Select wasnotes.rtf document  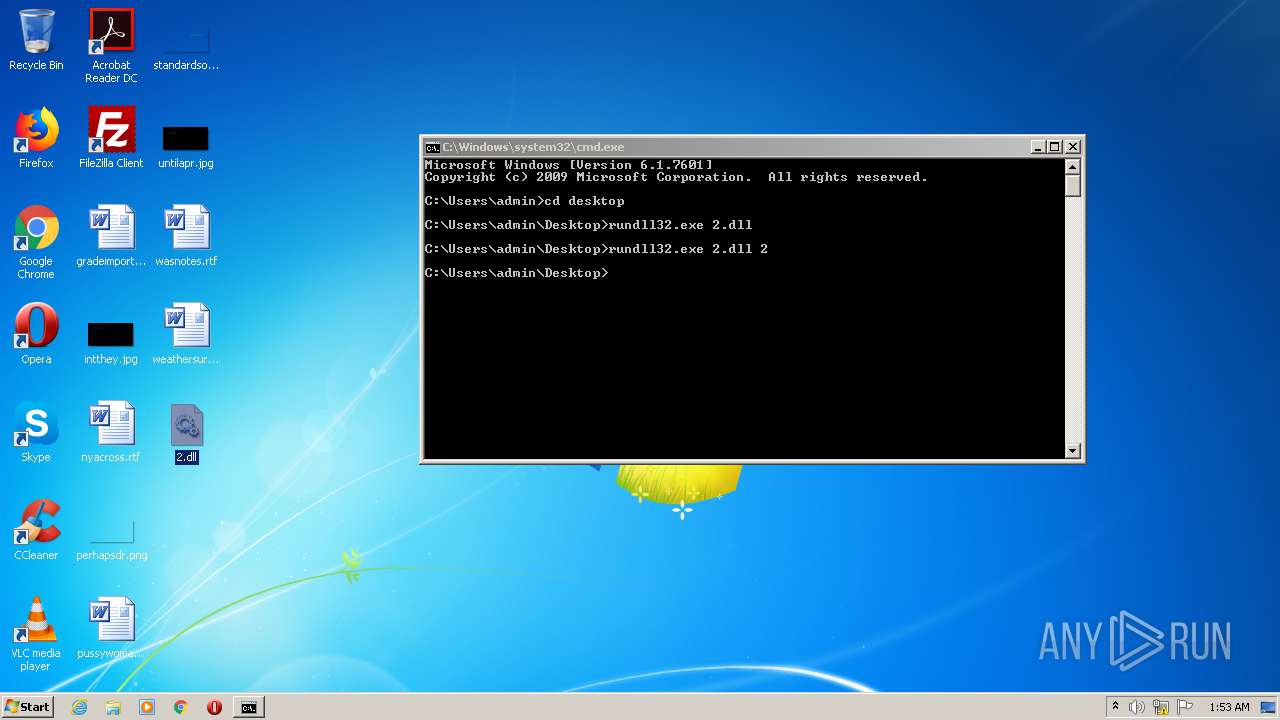point(186,236)
